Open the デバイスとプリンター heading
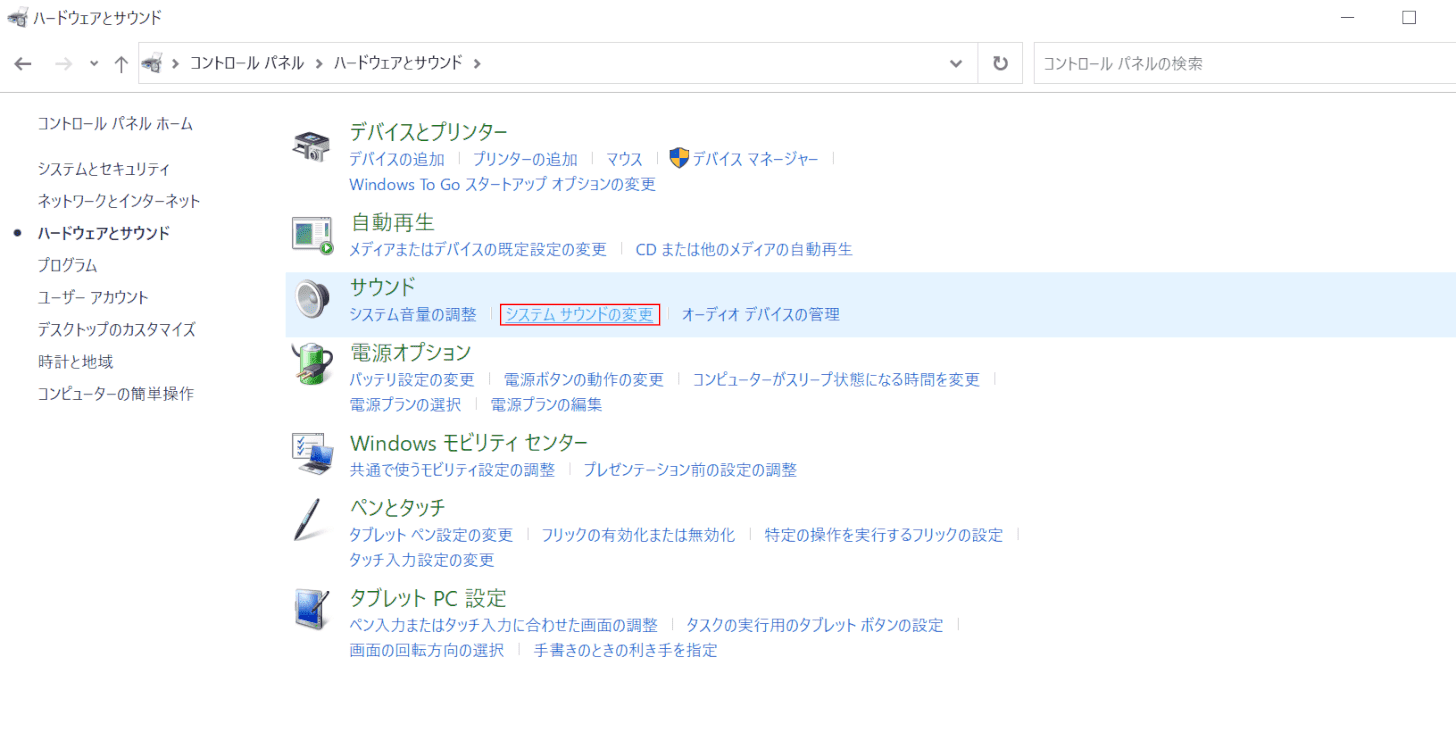This screenshot has width=1456, height=732. pyautogui.click(x=429, y=132)
